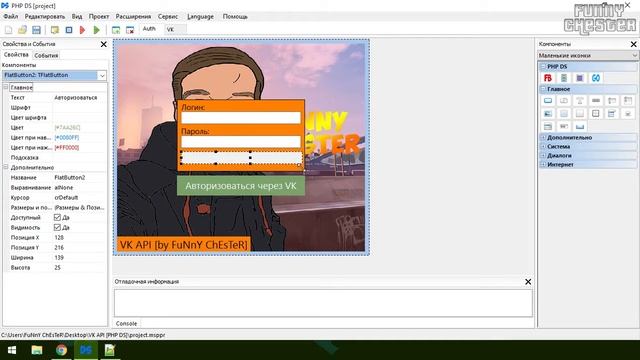Click the hover color value [#0000FF]
Image resolution: width=640 pixels, height=360 pixels.
pyautogui.click(x=67, y=138)
